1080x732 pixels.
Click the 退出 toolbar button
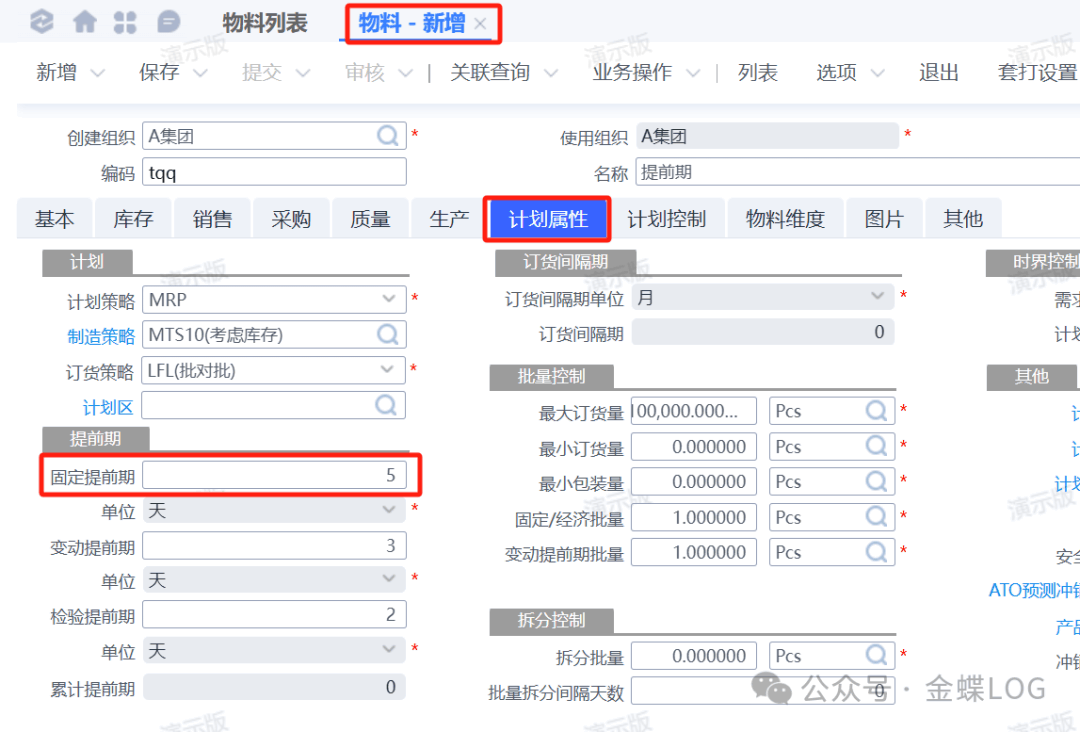tap(939, 73)
